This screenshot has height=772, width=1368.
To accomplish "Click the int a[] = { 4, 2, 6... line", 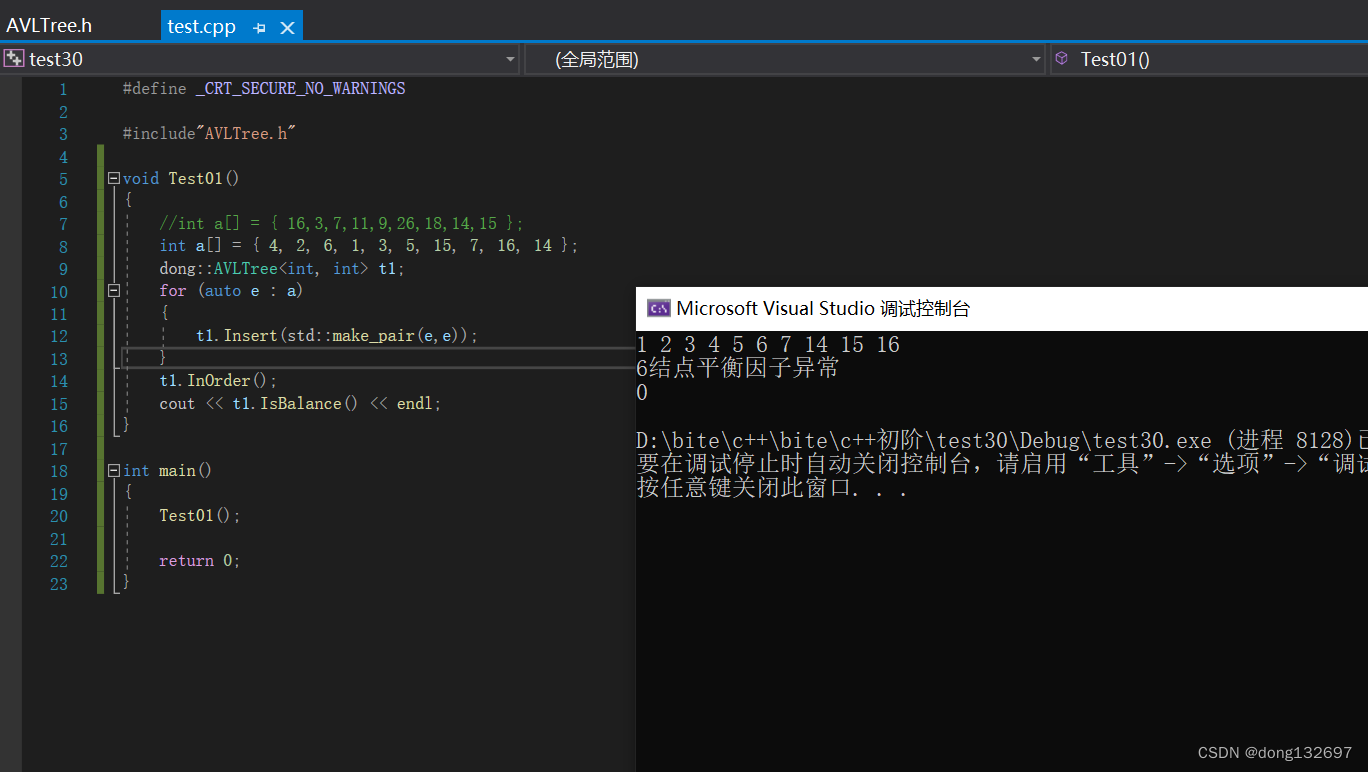I will (369, 245).
